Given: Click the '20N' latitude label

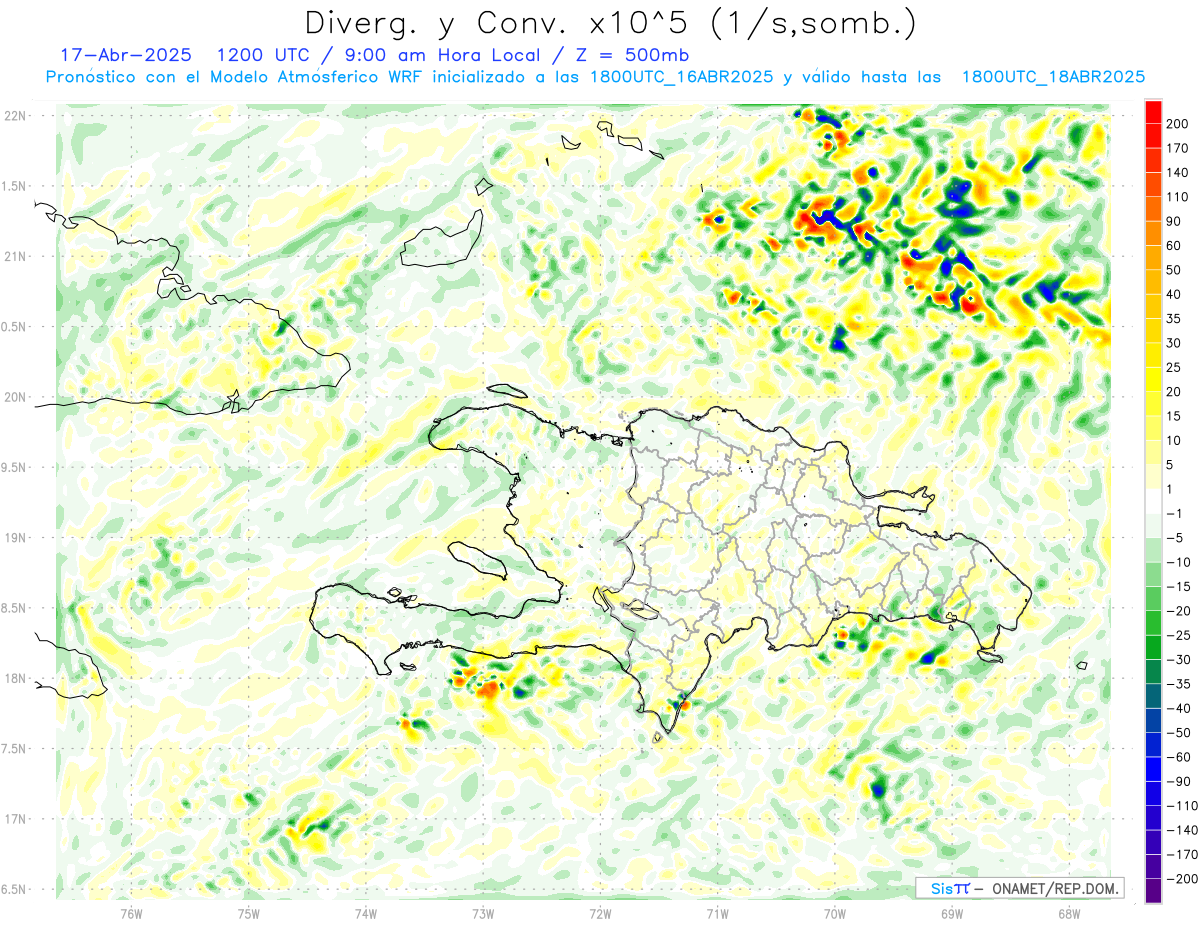Looking at the screenshot, I should point(15,397).
